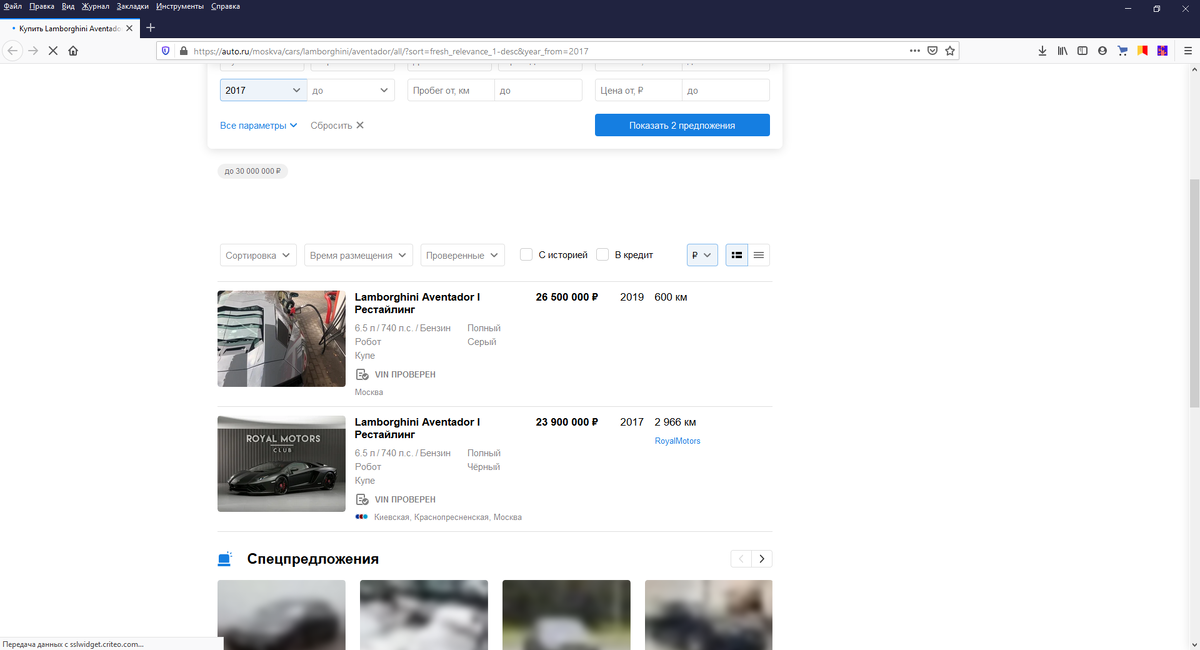
Task: Open the year 'до' dropdown
Action: click(x=351, y=90)
